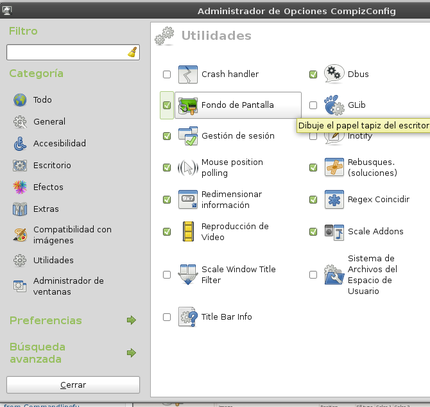Screen dimensions: 430x407
Task: Open the Gestión de sesión plugin icon
Action: point(188,136)
